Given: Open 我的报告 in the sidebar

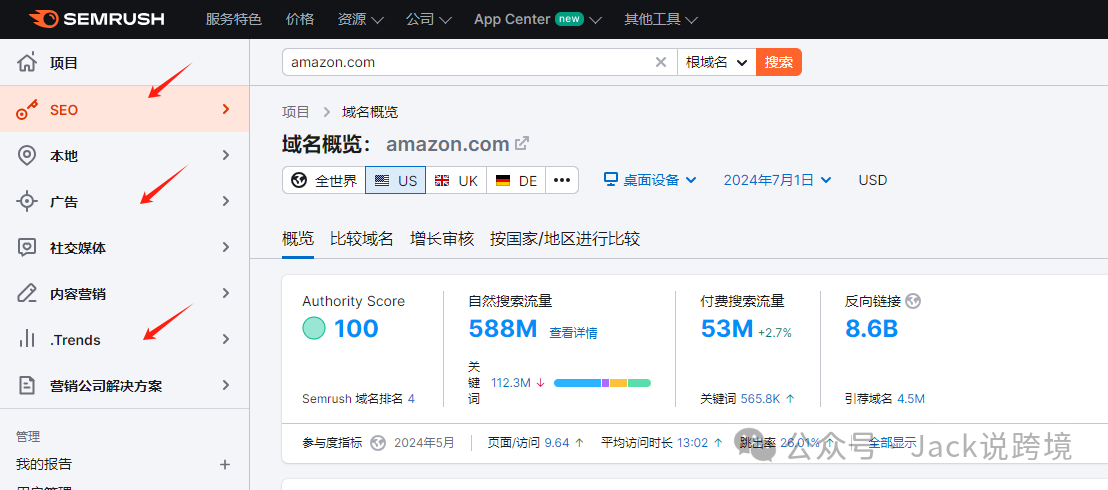Looking at the screenshot, I should [44, 465].
